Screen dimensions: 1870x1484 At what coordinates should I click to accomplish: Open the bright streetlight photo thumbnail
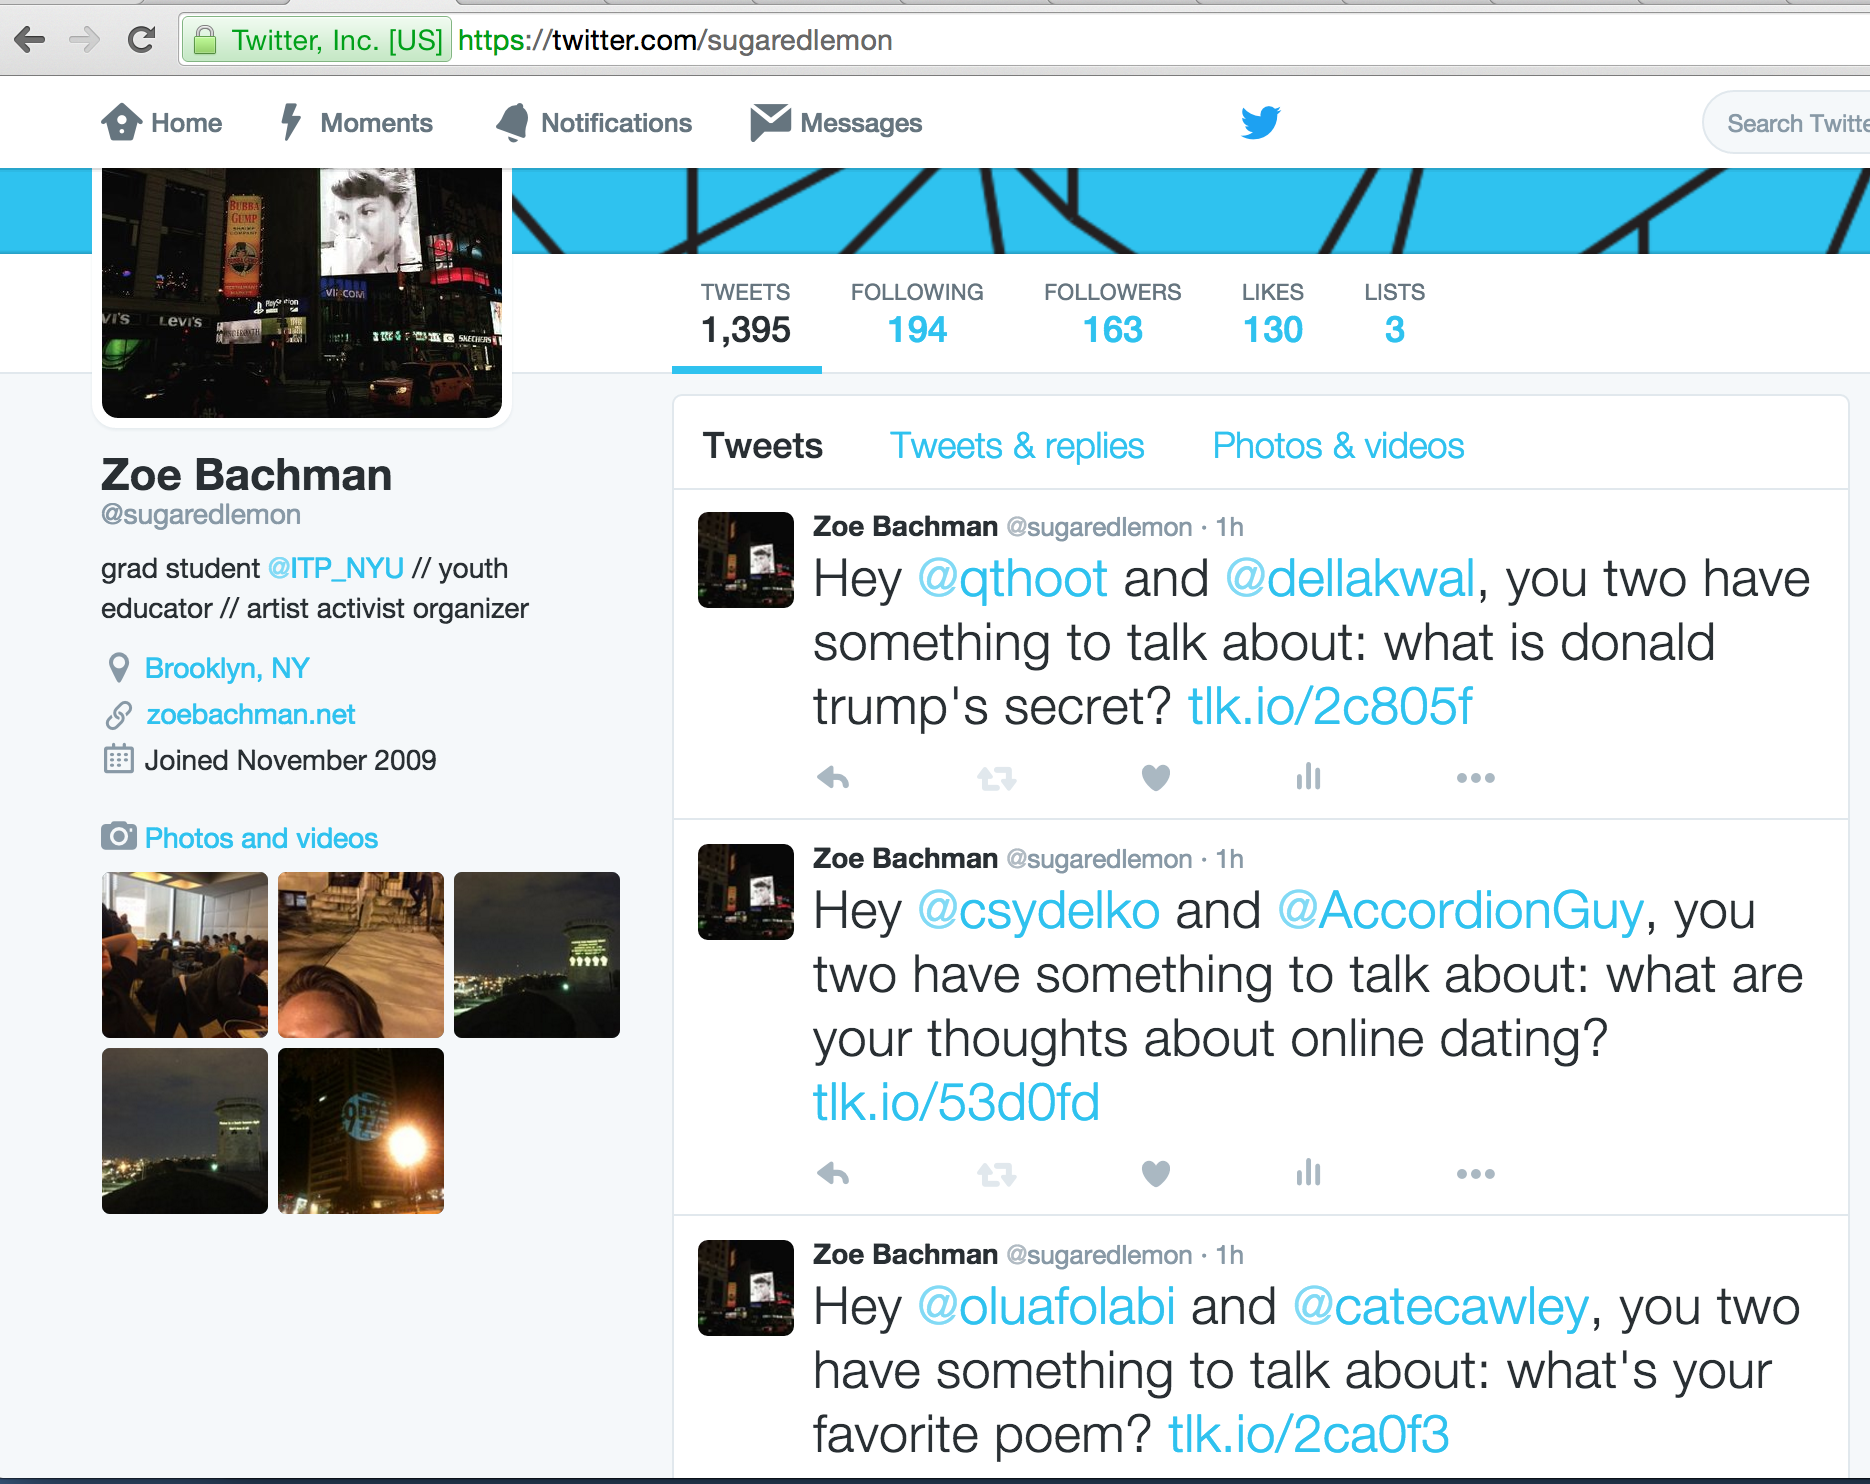361,1131
